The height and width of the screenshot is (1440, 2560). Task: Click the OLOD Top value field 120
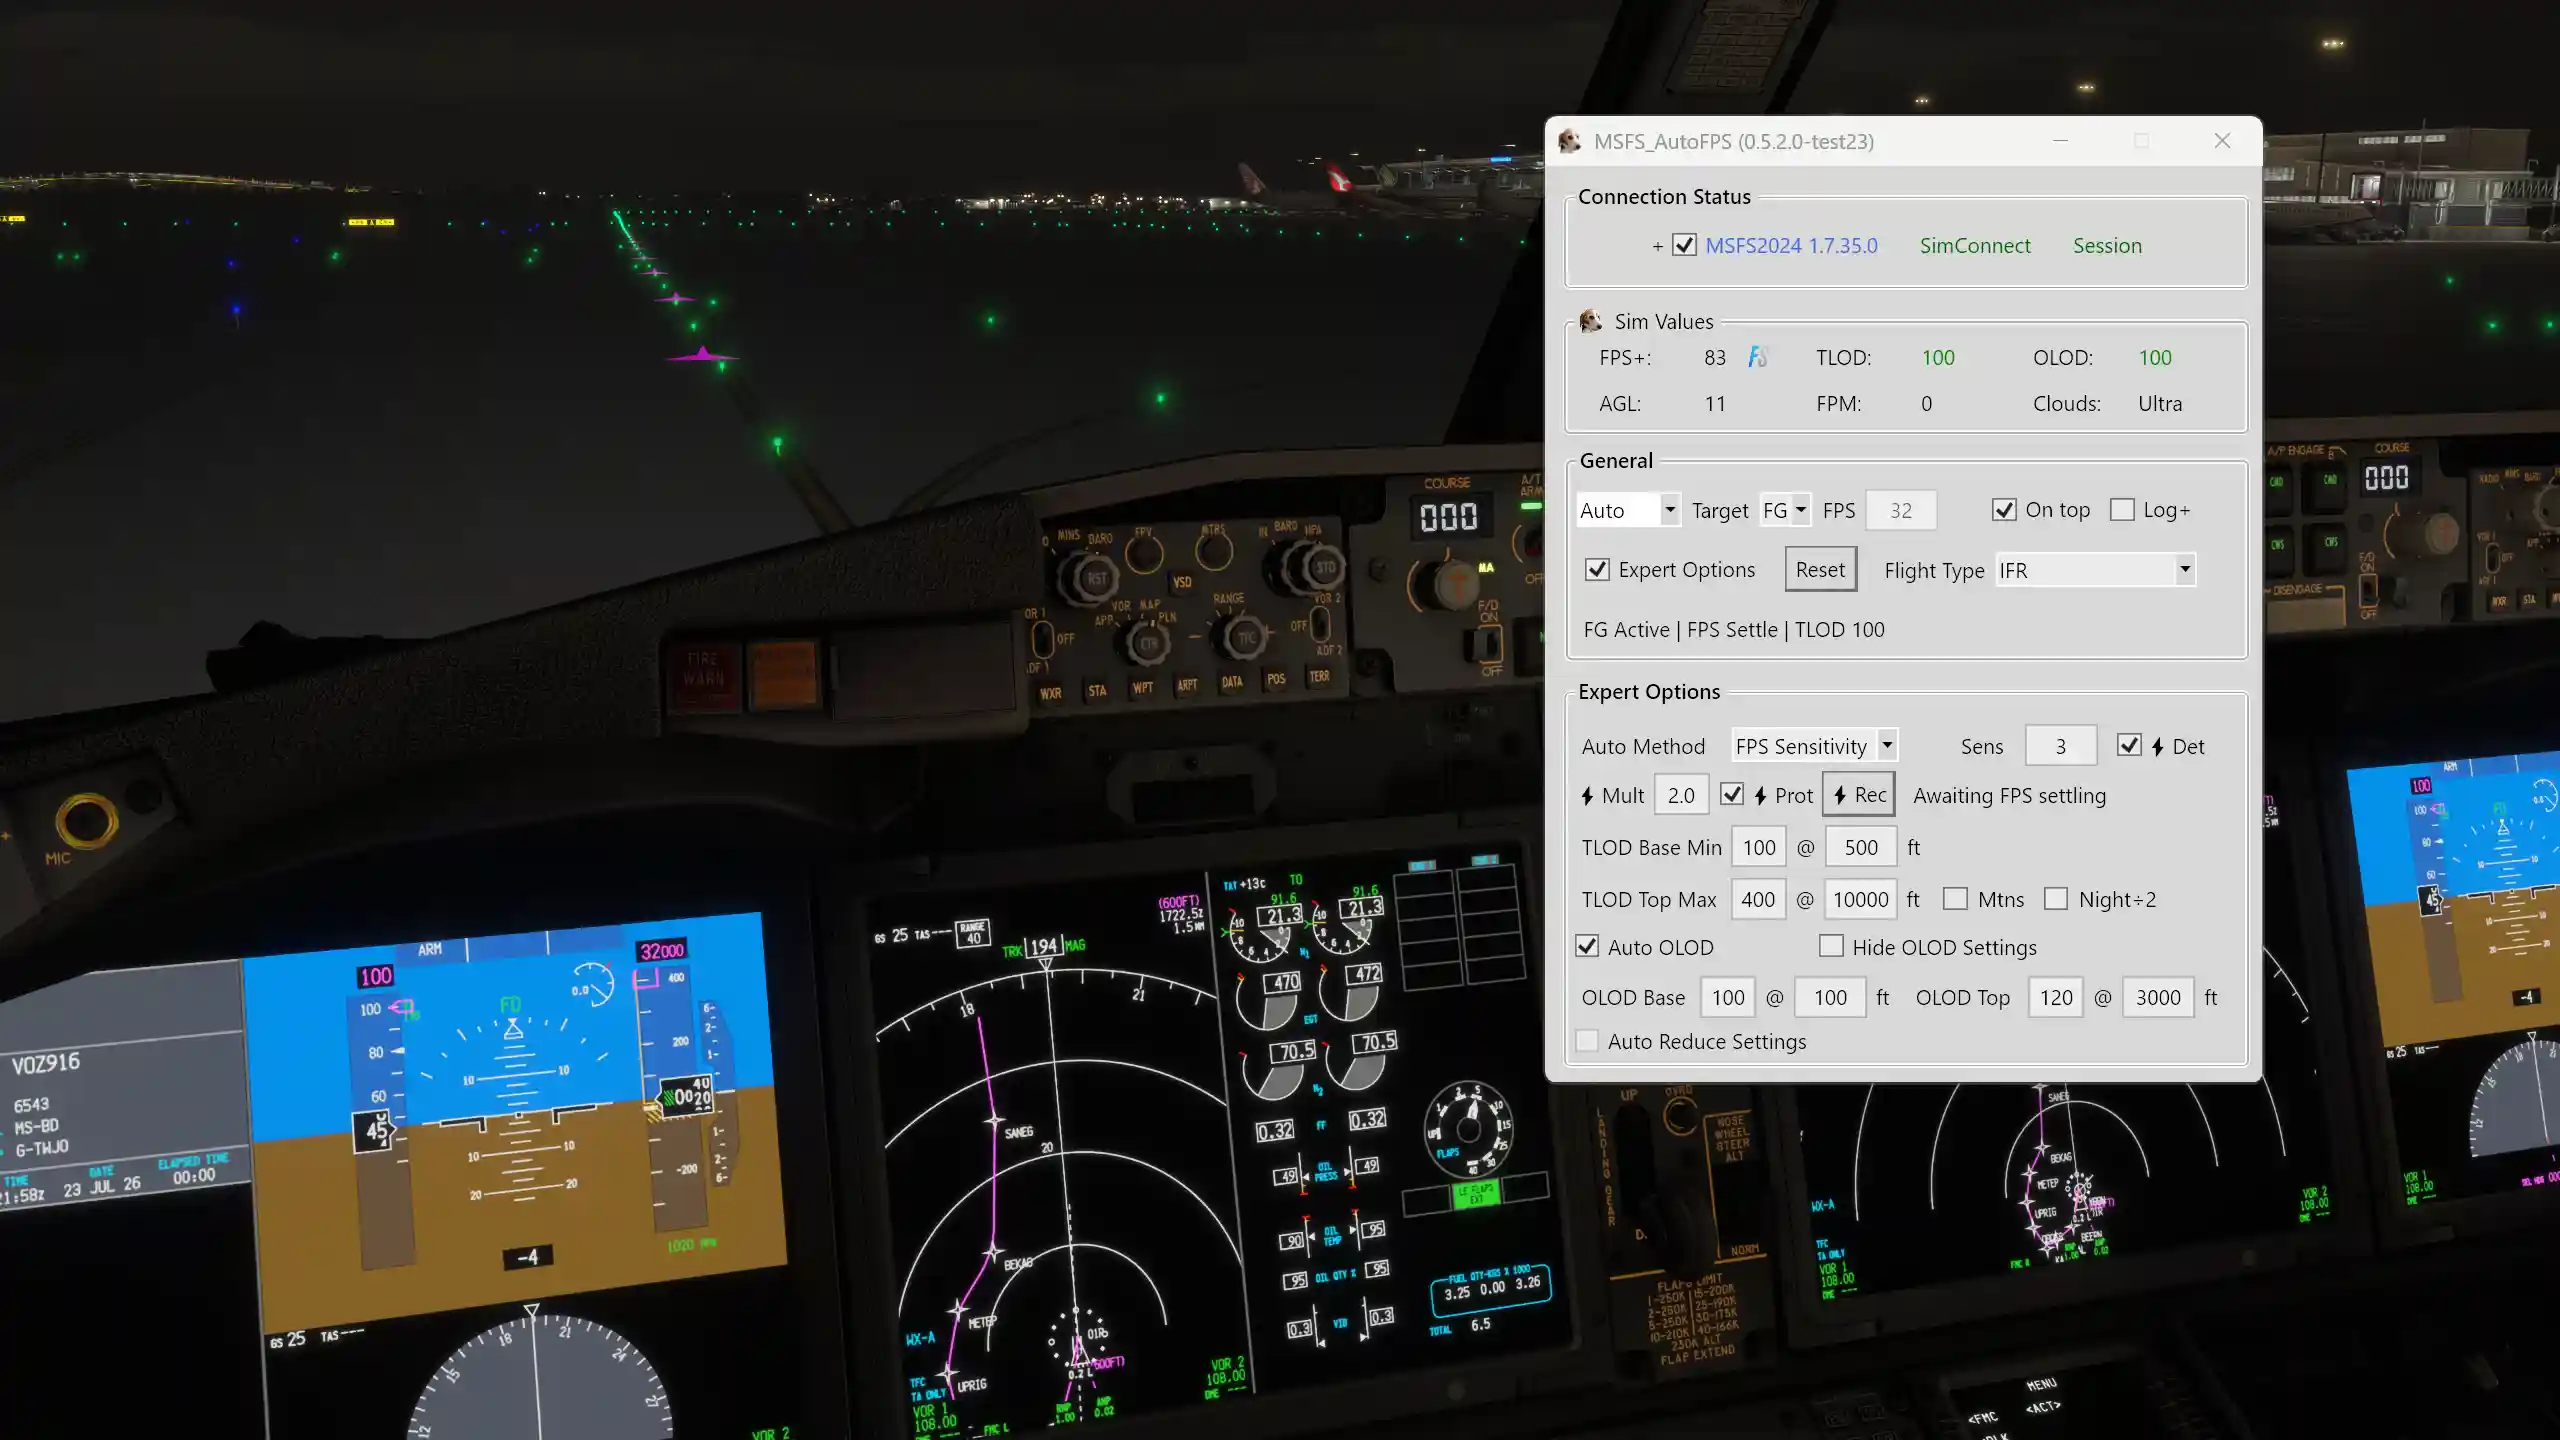point(2056,997)
